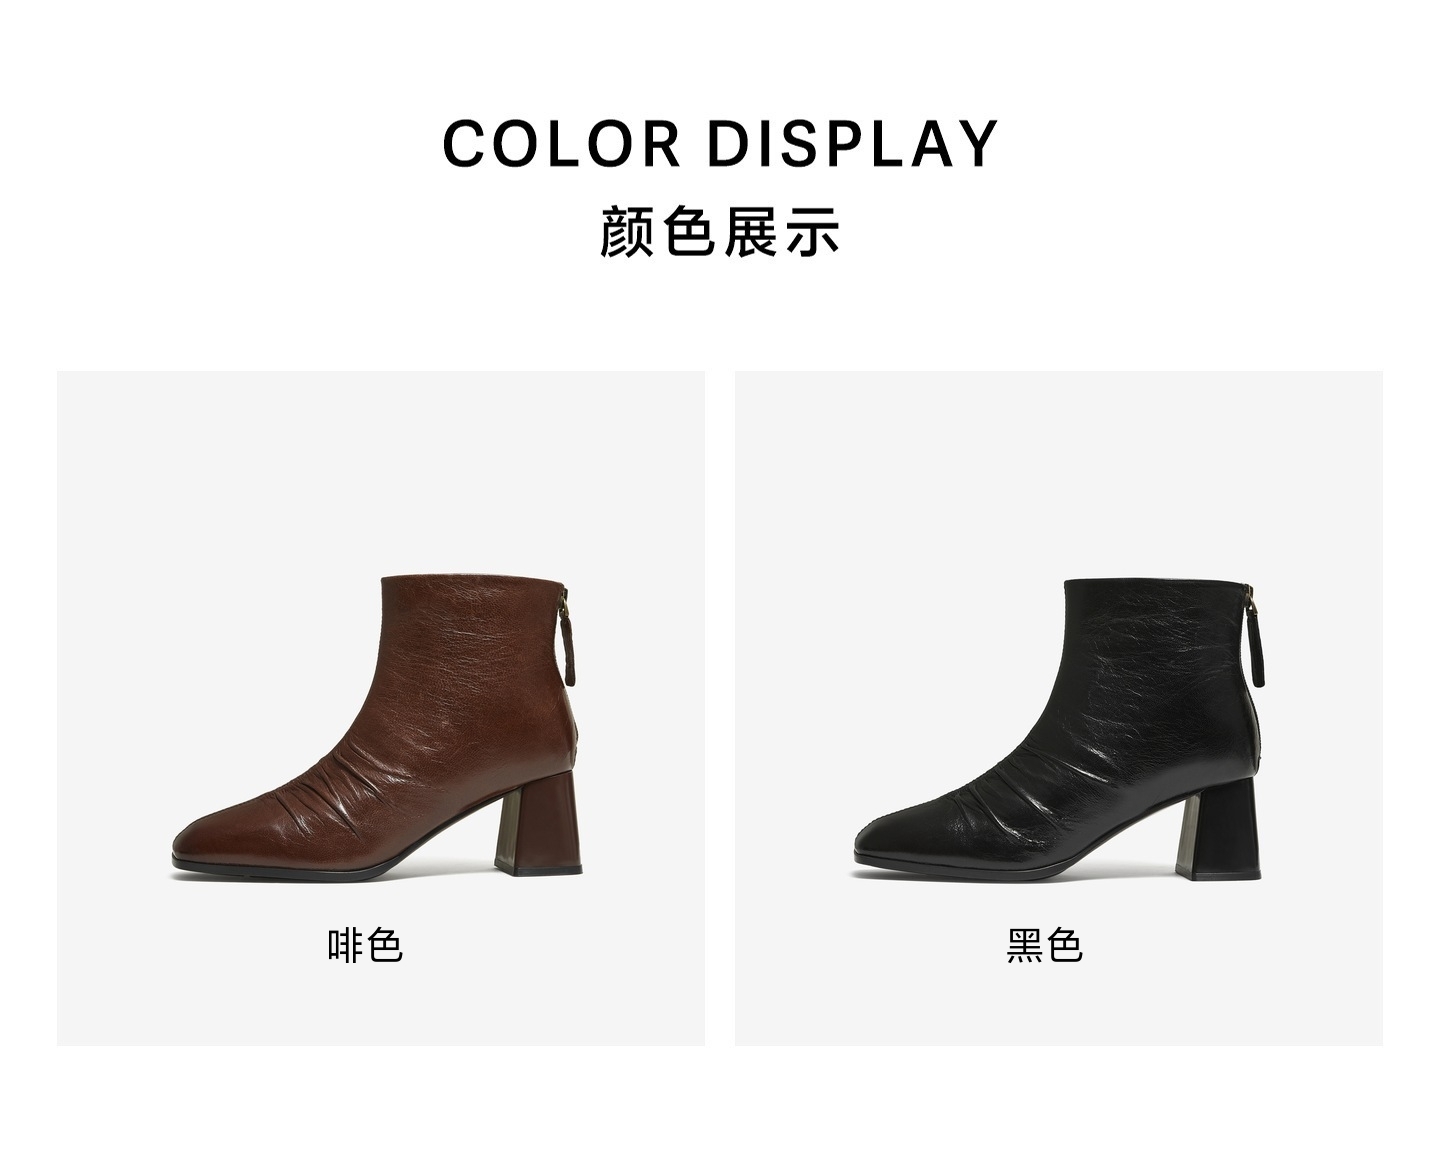Screen dimensions: 1440x1171
Task: Click the COLOR DISPLAY heading
Action: click(x=720, y=144)
